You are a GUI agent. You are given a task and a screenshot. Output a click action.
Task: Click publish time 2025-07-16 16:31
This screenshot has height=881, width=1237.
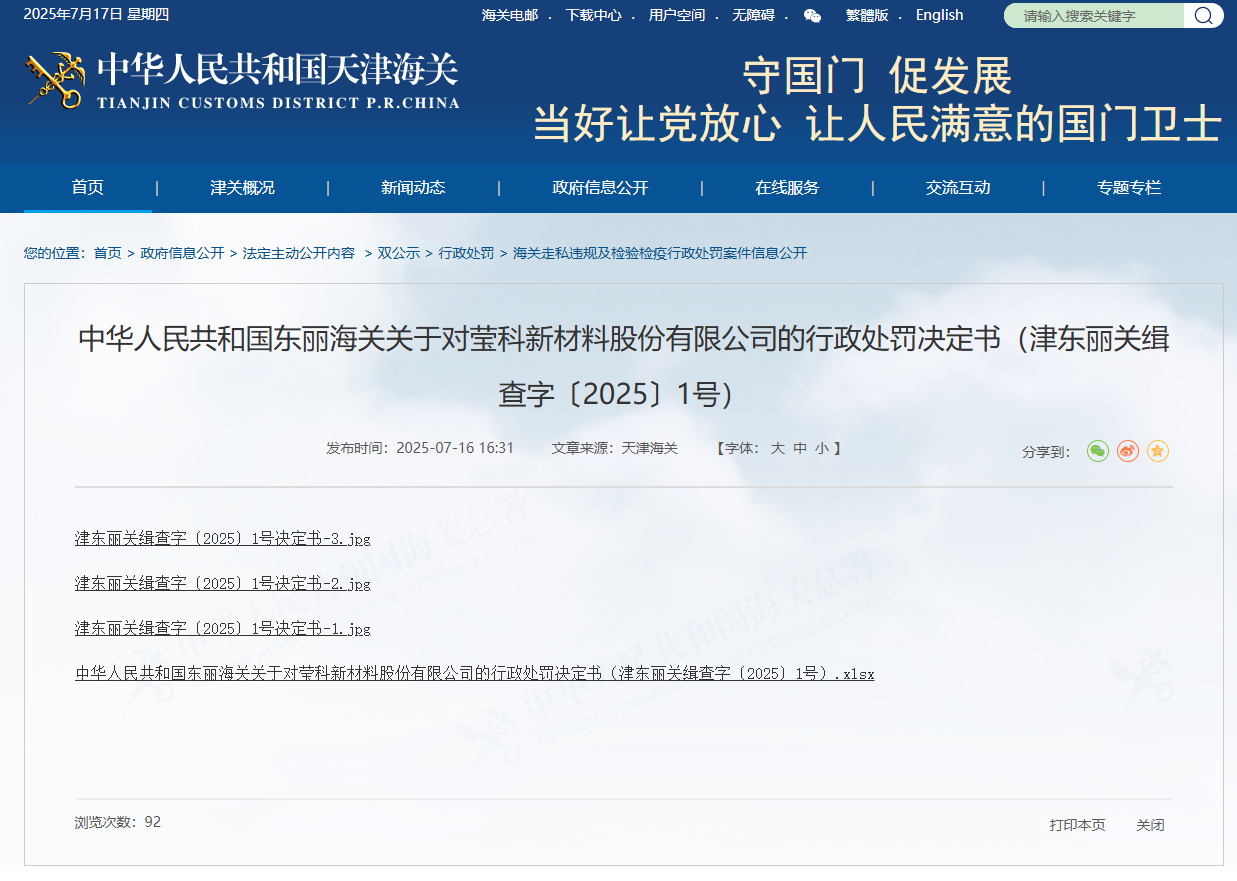420,448
